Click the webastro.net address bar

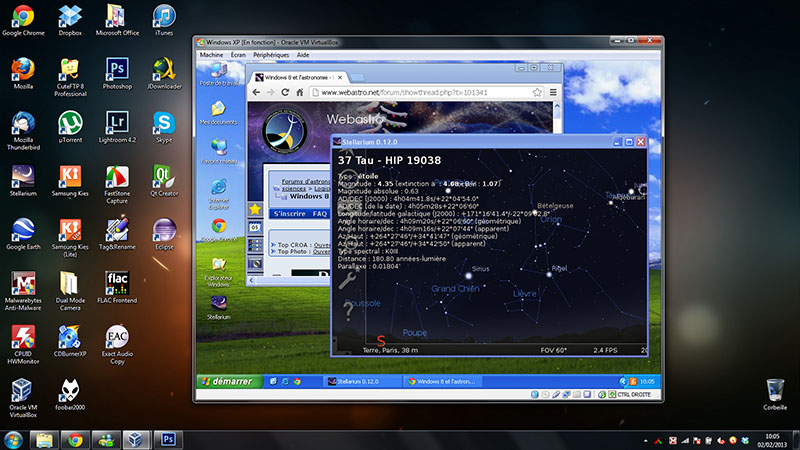click(427, 92)
